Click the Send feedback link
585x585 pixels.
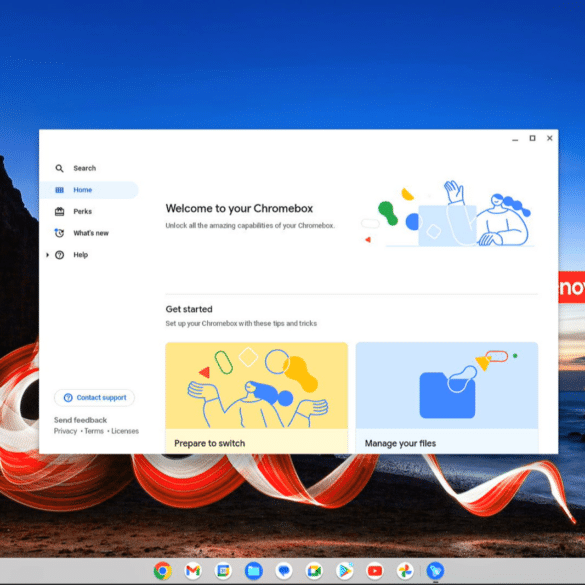[x=80, y=420]
